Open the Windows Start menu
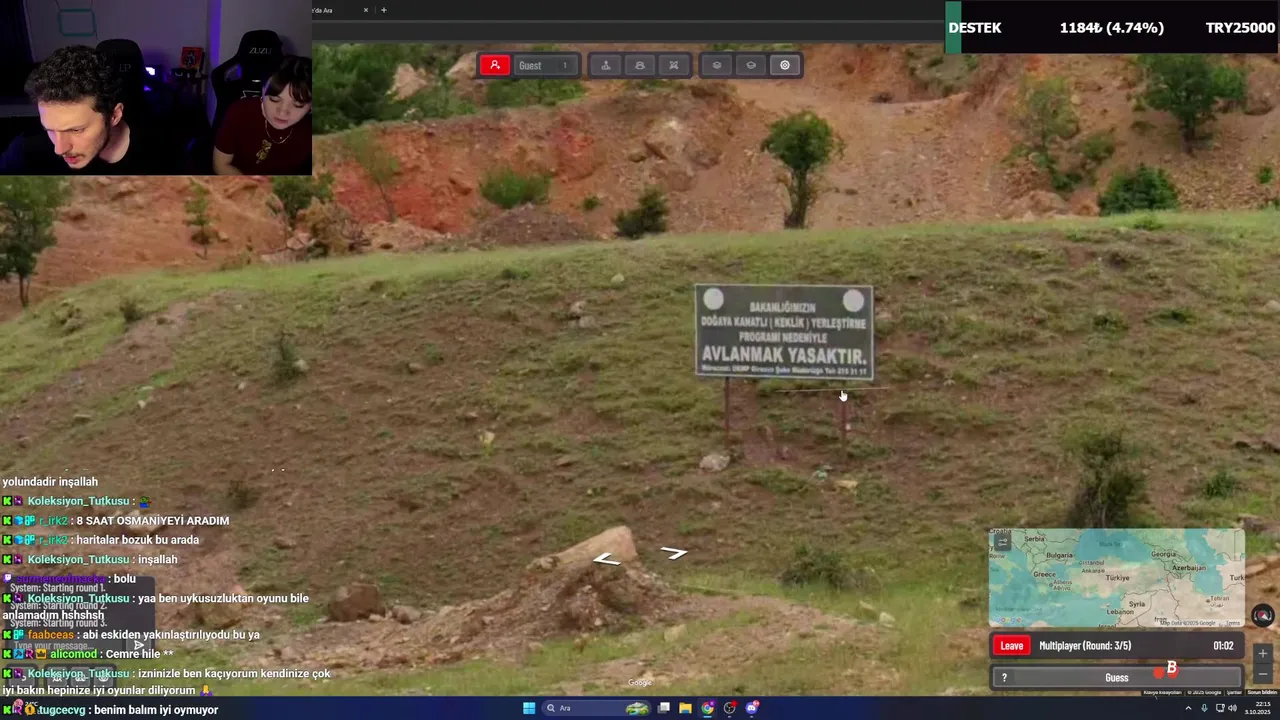Viewport: 1280px width, 720px height. tap(529, 708)
